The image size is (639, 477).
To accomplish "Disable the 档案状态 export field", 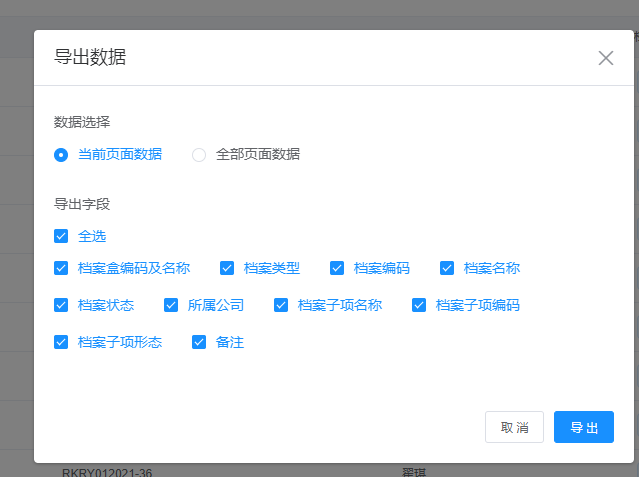I will 61,305.
